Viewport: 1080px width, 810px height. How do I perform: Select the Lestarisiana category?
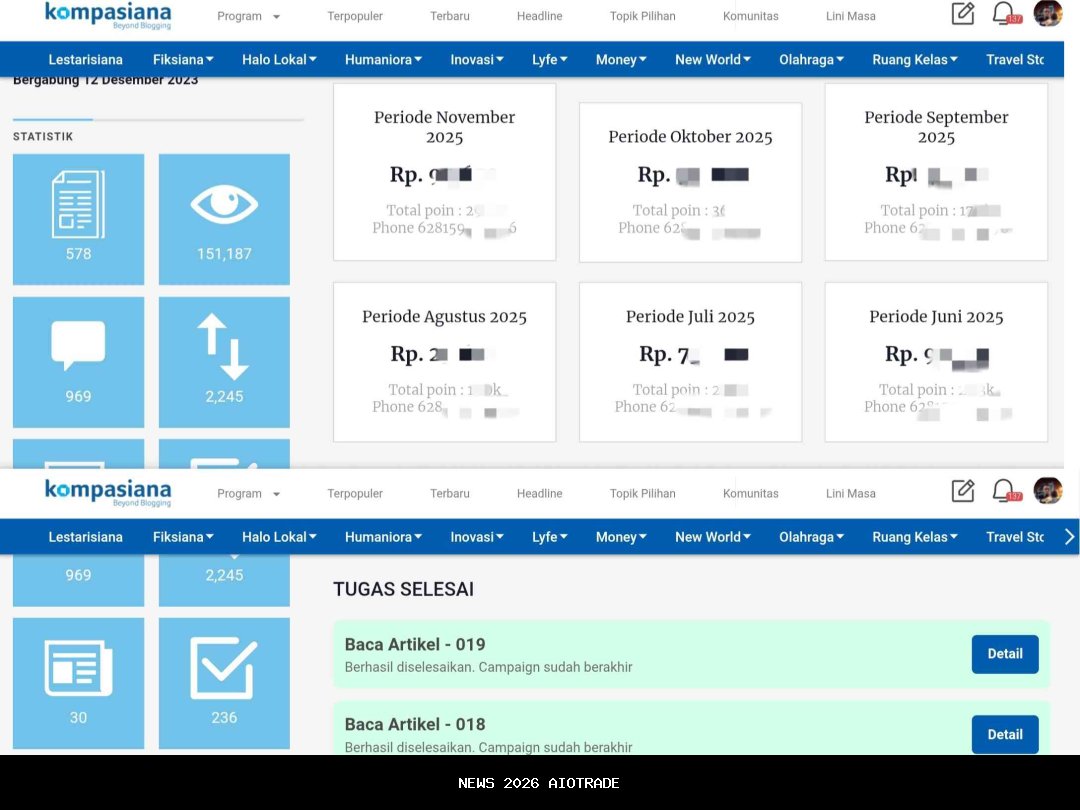click(x=85, y=59)
